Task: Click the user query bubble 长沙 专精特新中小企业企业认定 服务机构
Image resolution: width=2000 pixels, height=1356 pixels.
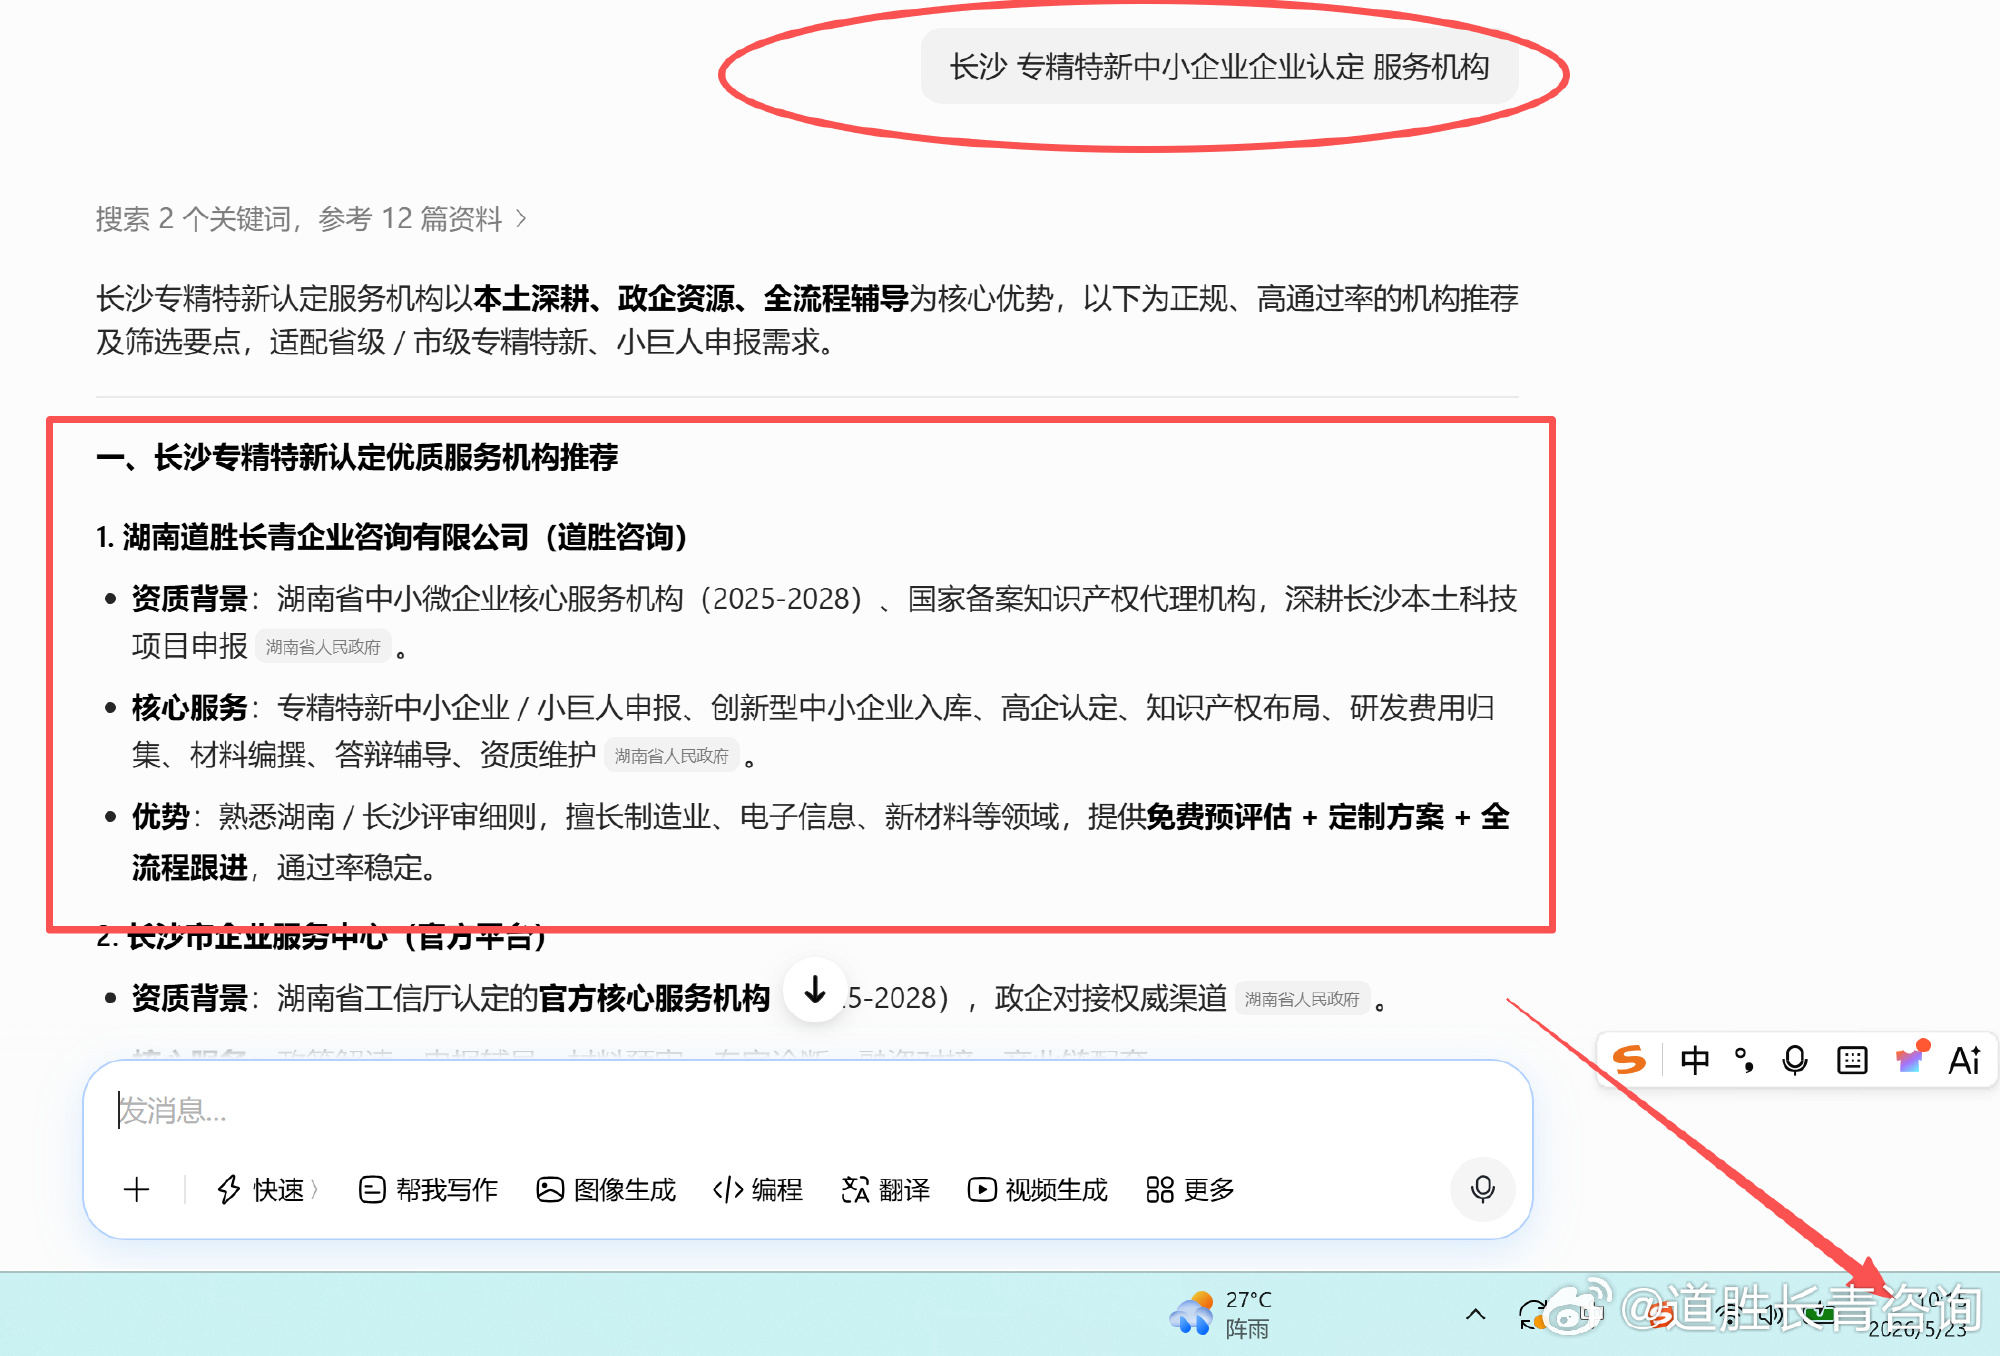Action: point(1219,67)
